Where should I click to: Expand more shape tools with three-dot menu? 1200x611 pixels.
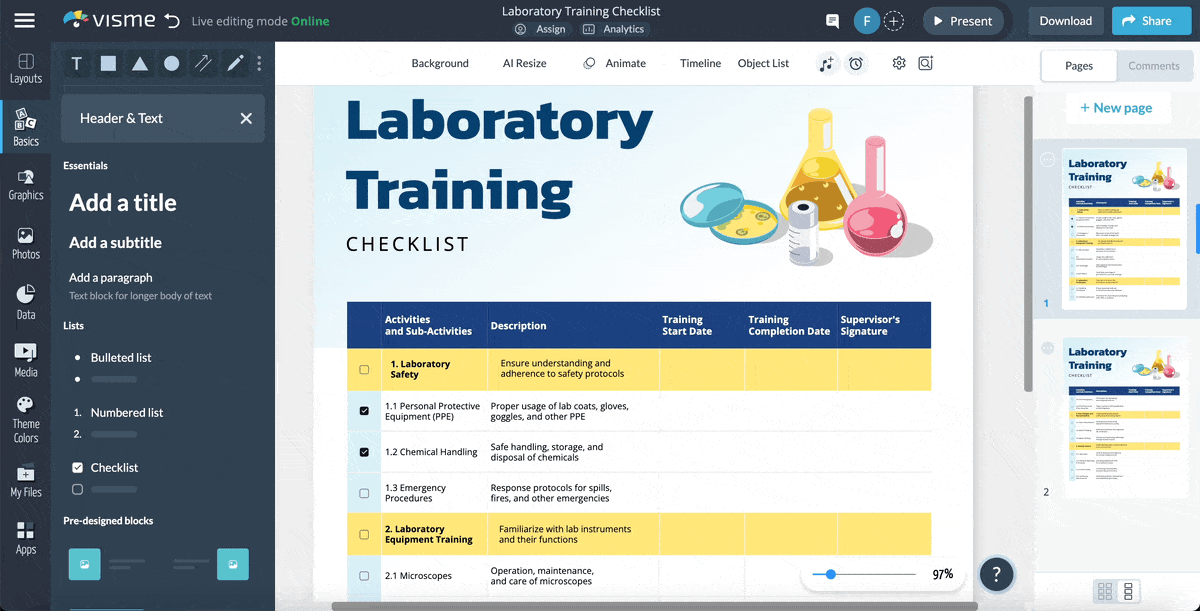pos(258,63)
